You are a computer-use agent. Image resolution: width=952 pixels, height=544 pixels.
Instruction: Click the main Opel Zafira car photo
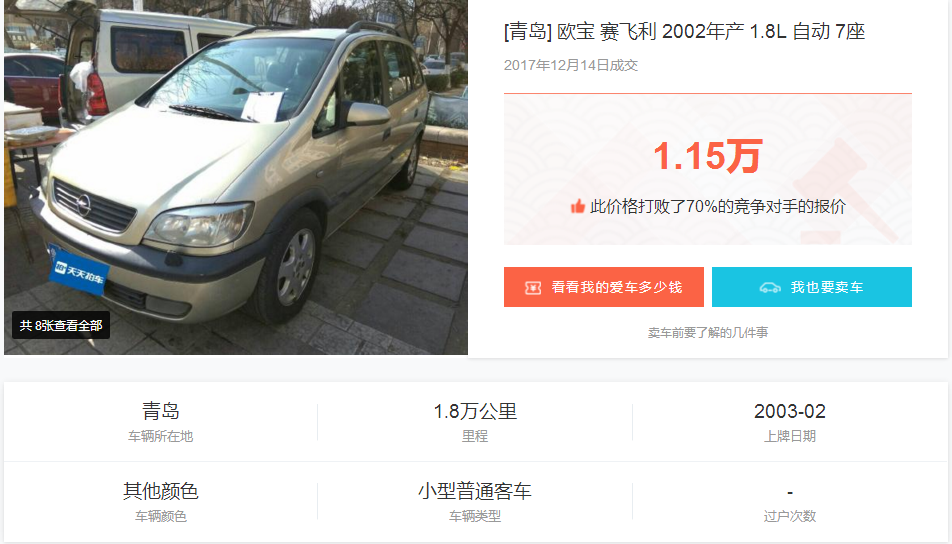[x=236, y=176]
